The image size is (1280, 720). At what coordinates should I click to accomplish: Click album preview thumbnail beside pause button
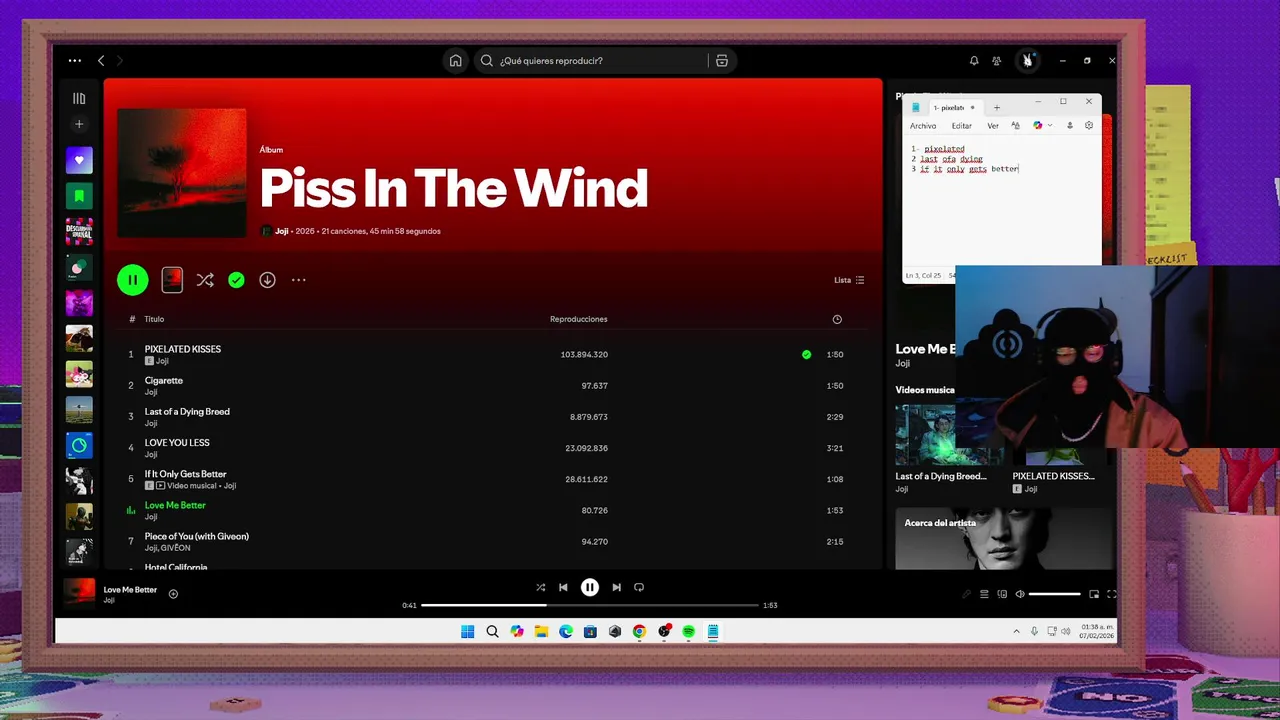172,280
